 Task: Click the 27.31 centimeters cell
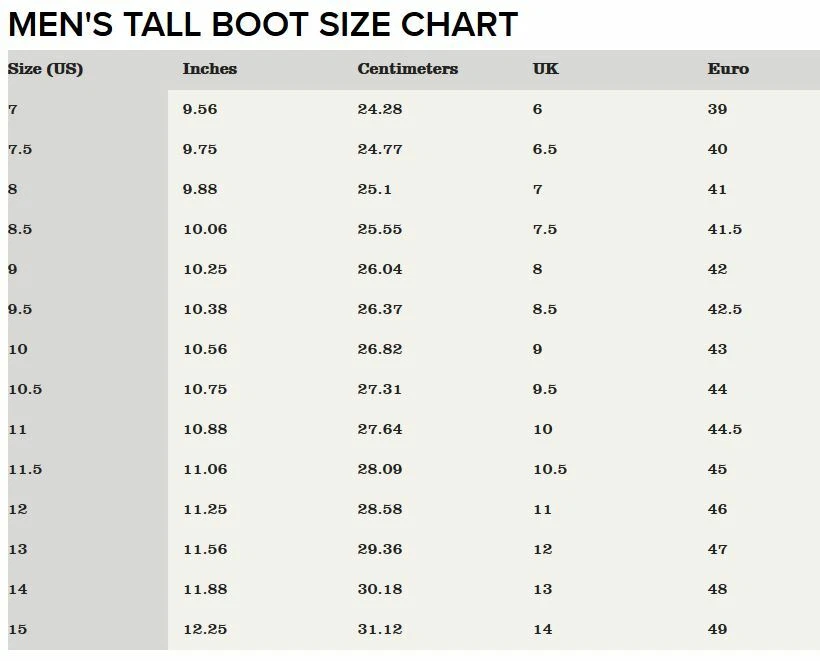coord(380,389)
